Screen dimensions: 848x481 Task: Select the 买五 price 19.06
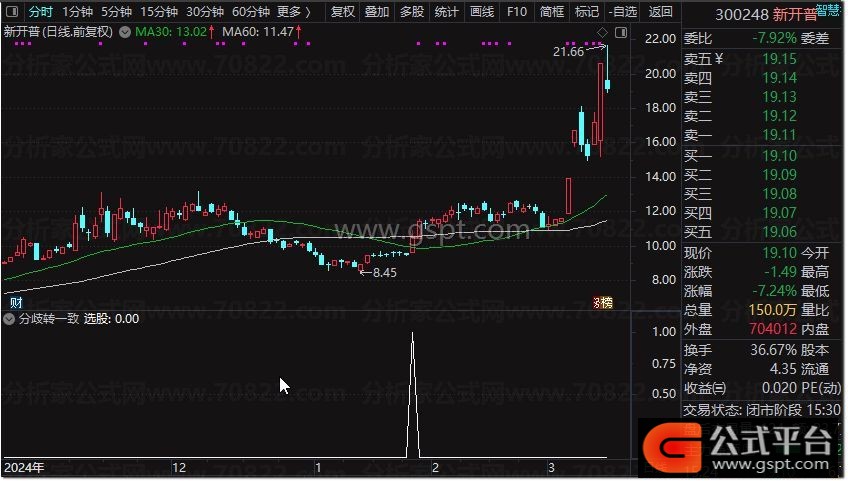(779, 232)
